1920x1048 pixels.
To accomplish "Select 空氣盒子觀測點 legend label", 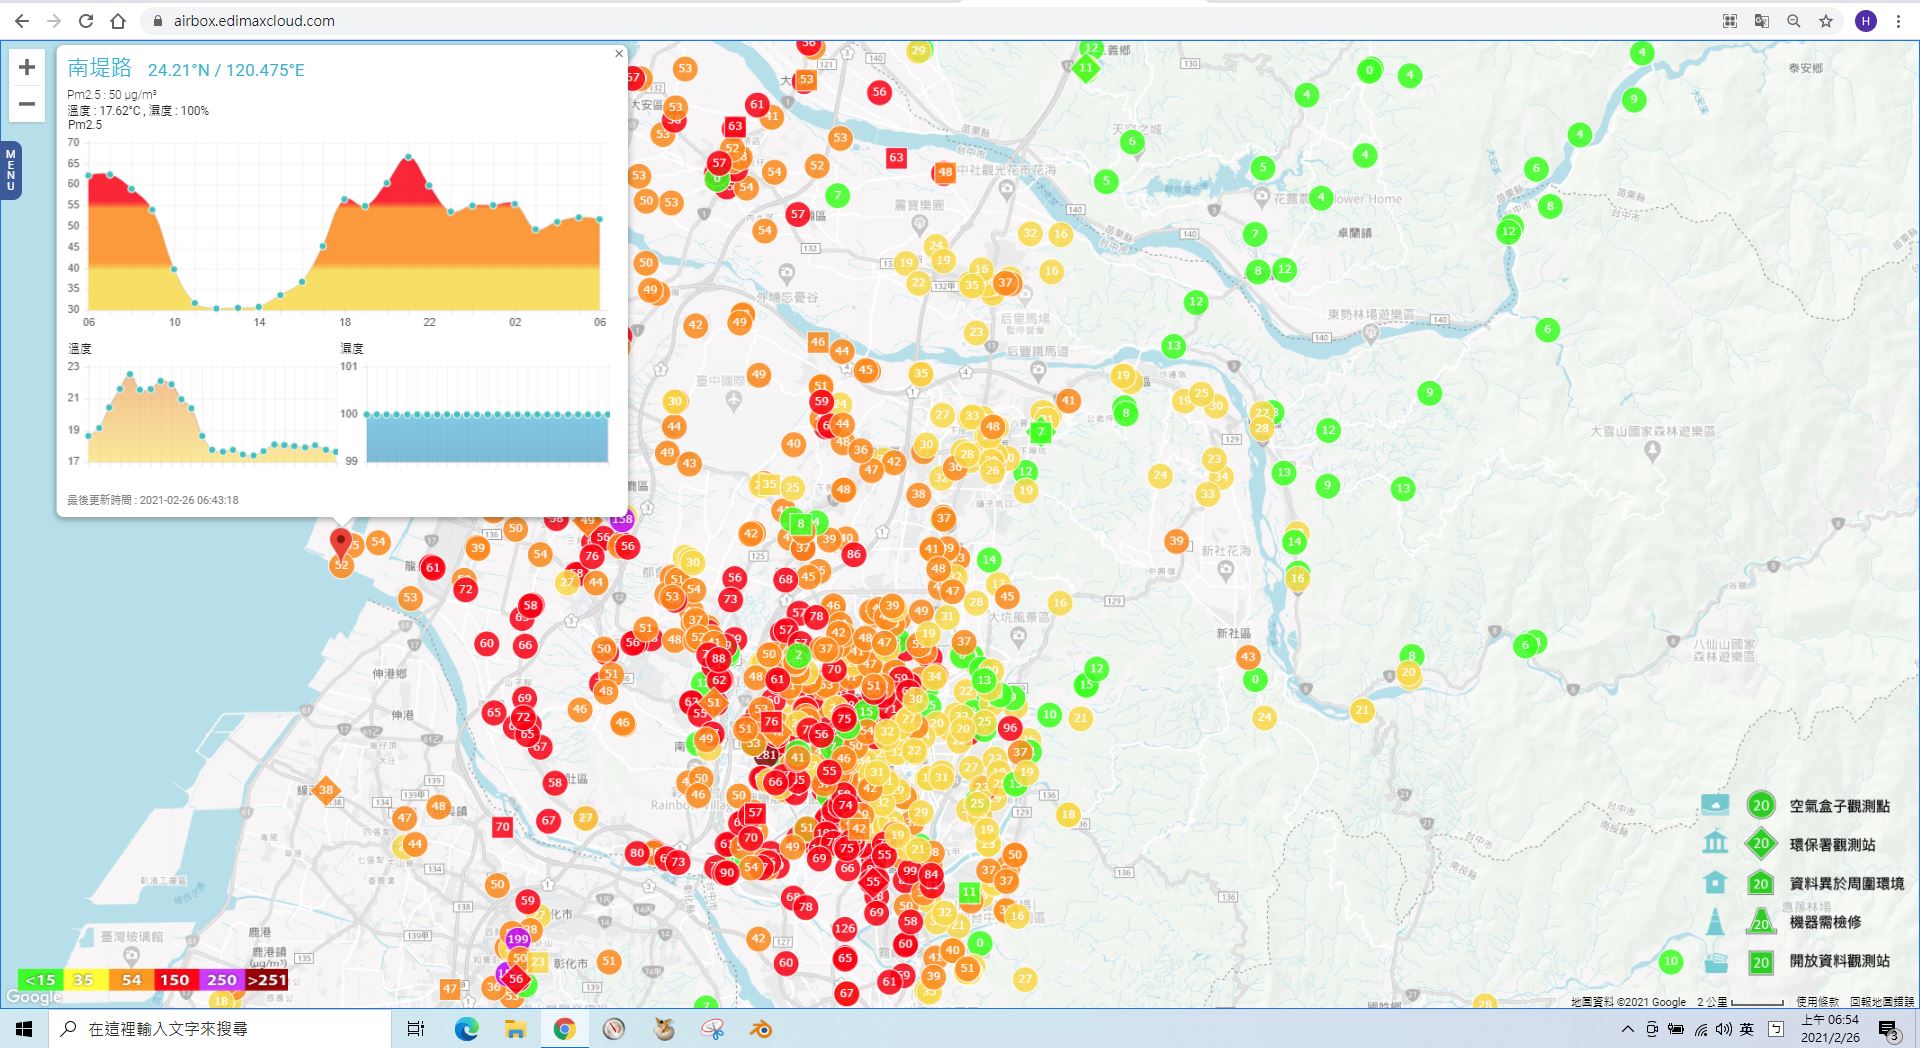I will pyautogui.click(x=1839, y=806).
